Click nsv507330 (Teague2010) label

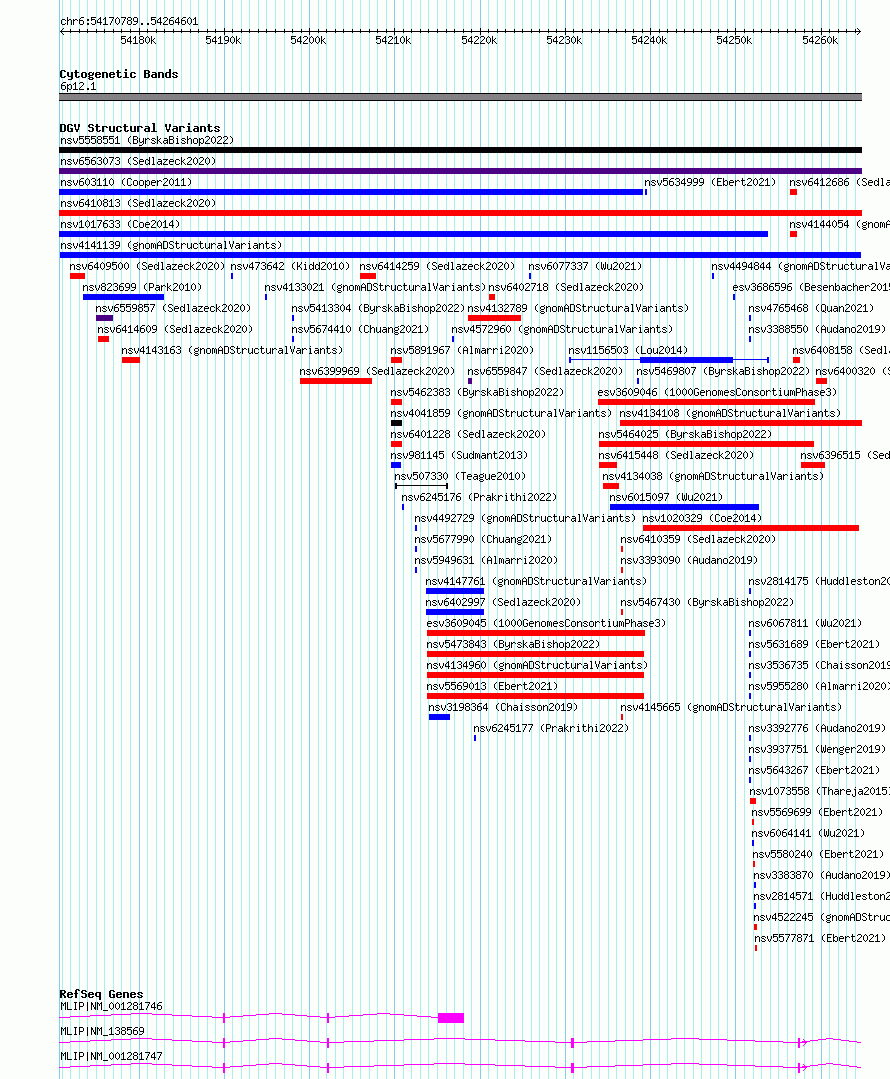[460, 476]
